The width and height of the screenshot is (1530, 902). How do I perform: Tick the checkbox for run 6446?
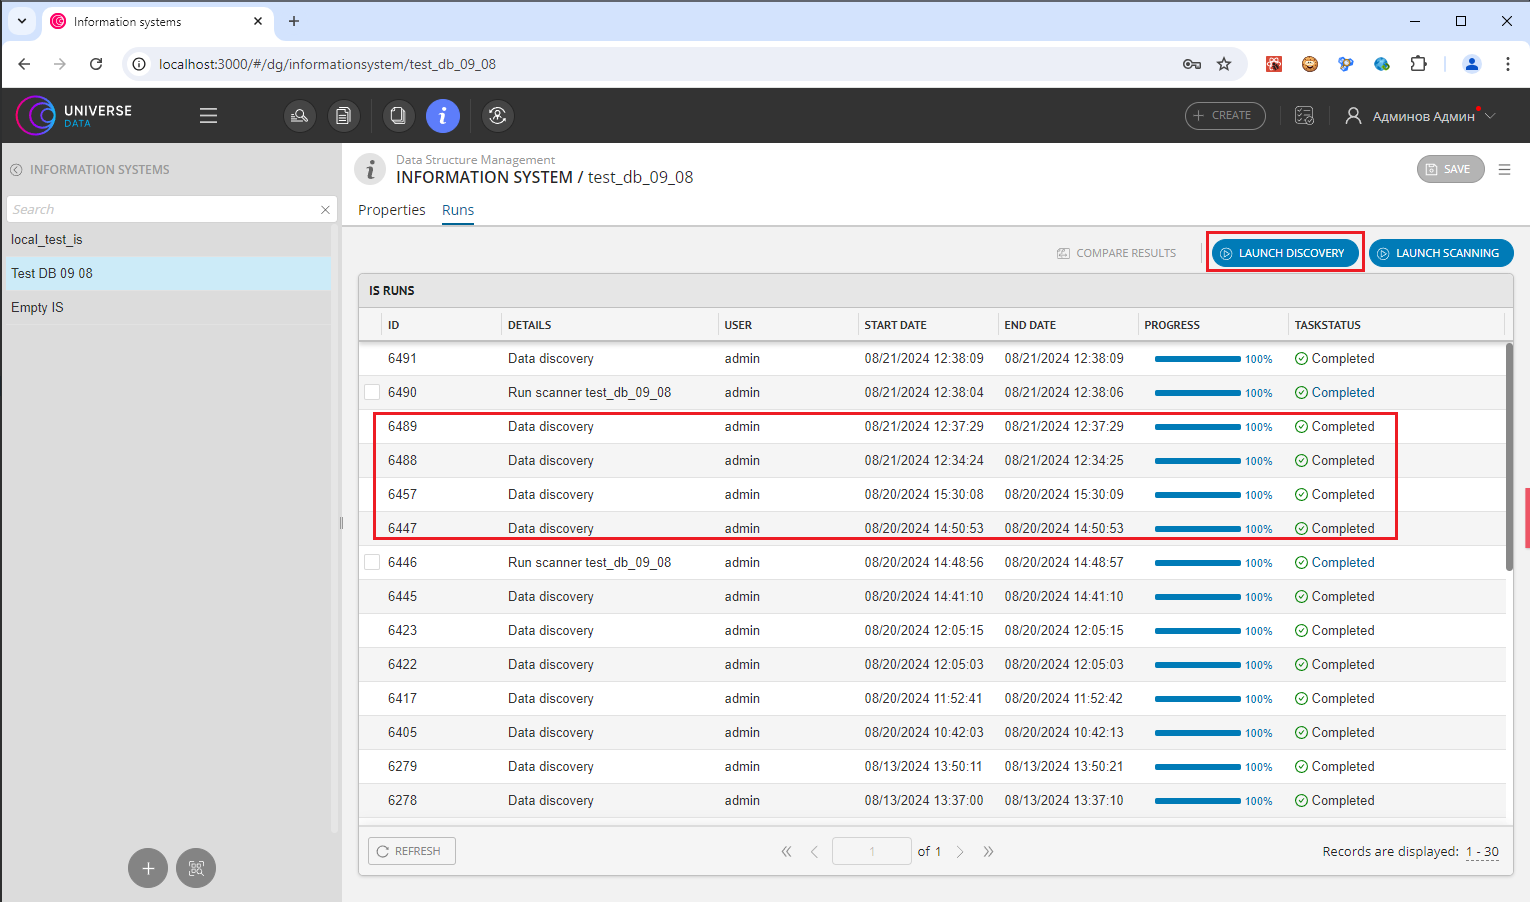pyautogui.click(x=372, y=563)
